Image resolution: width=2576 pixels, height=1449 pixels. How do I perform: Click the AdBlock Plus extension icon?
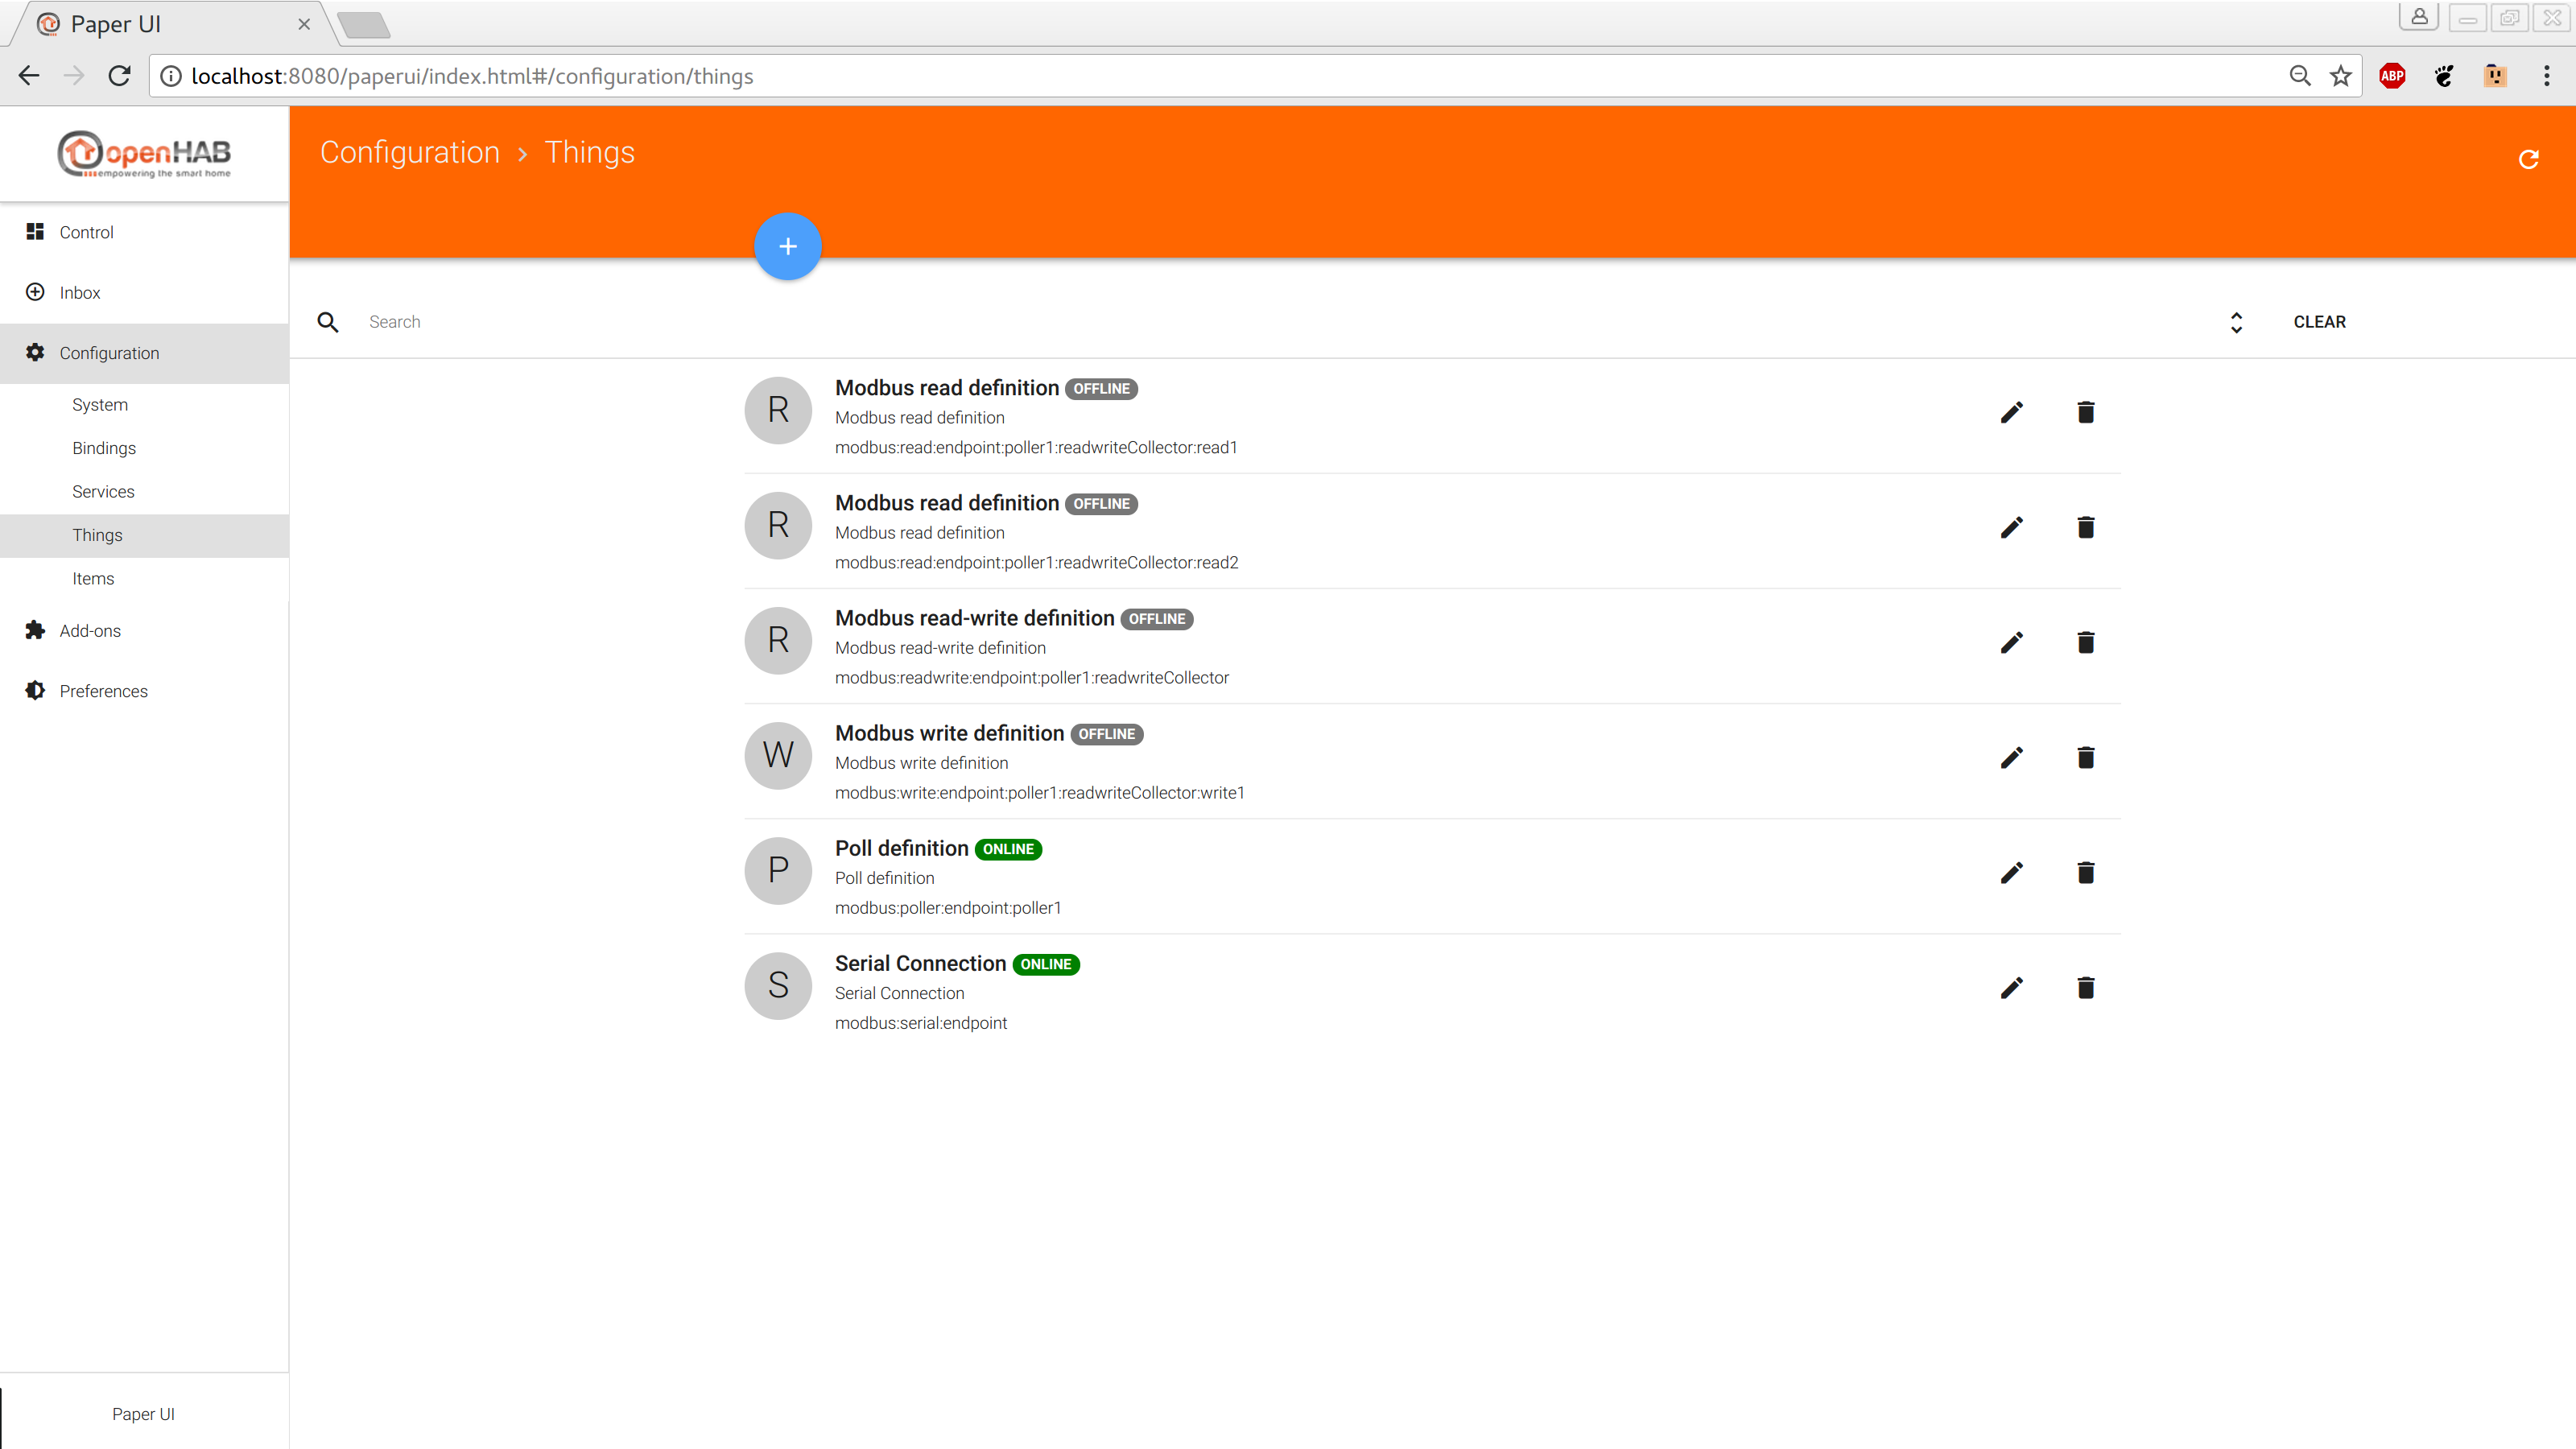point(2392,76)
